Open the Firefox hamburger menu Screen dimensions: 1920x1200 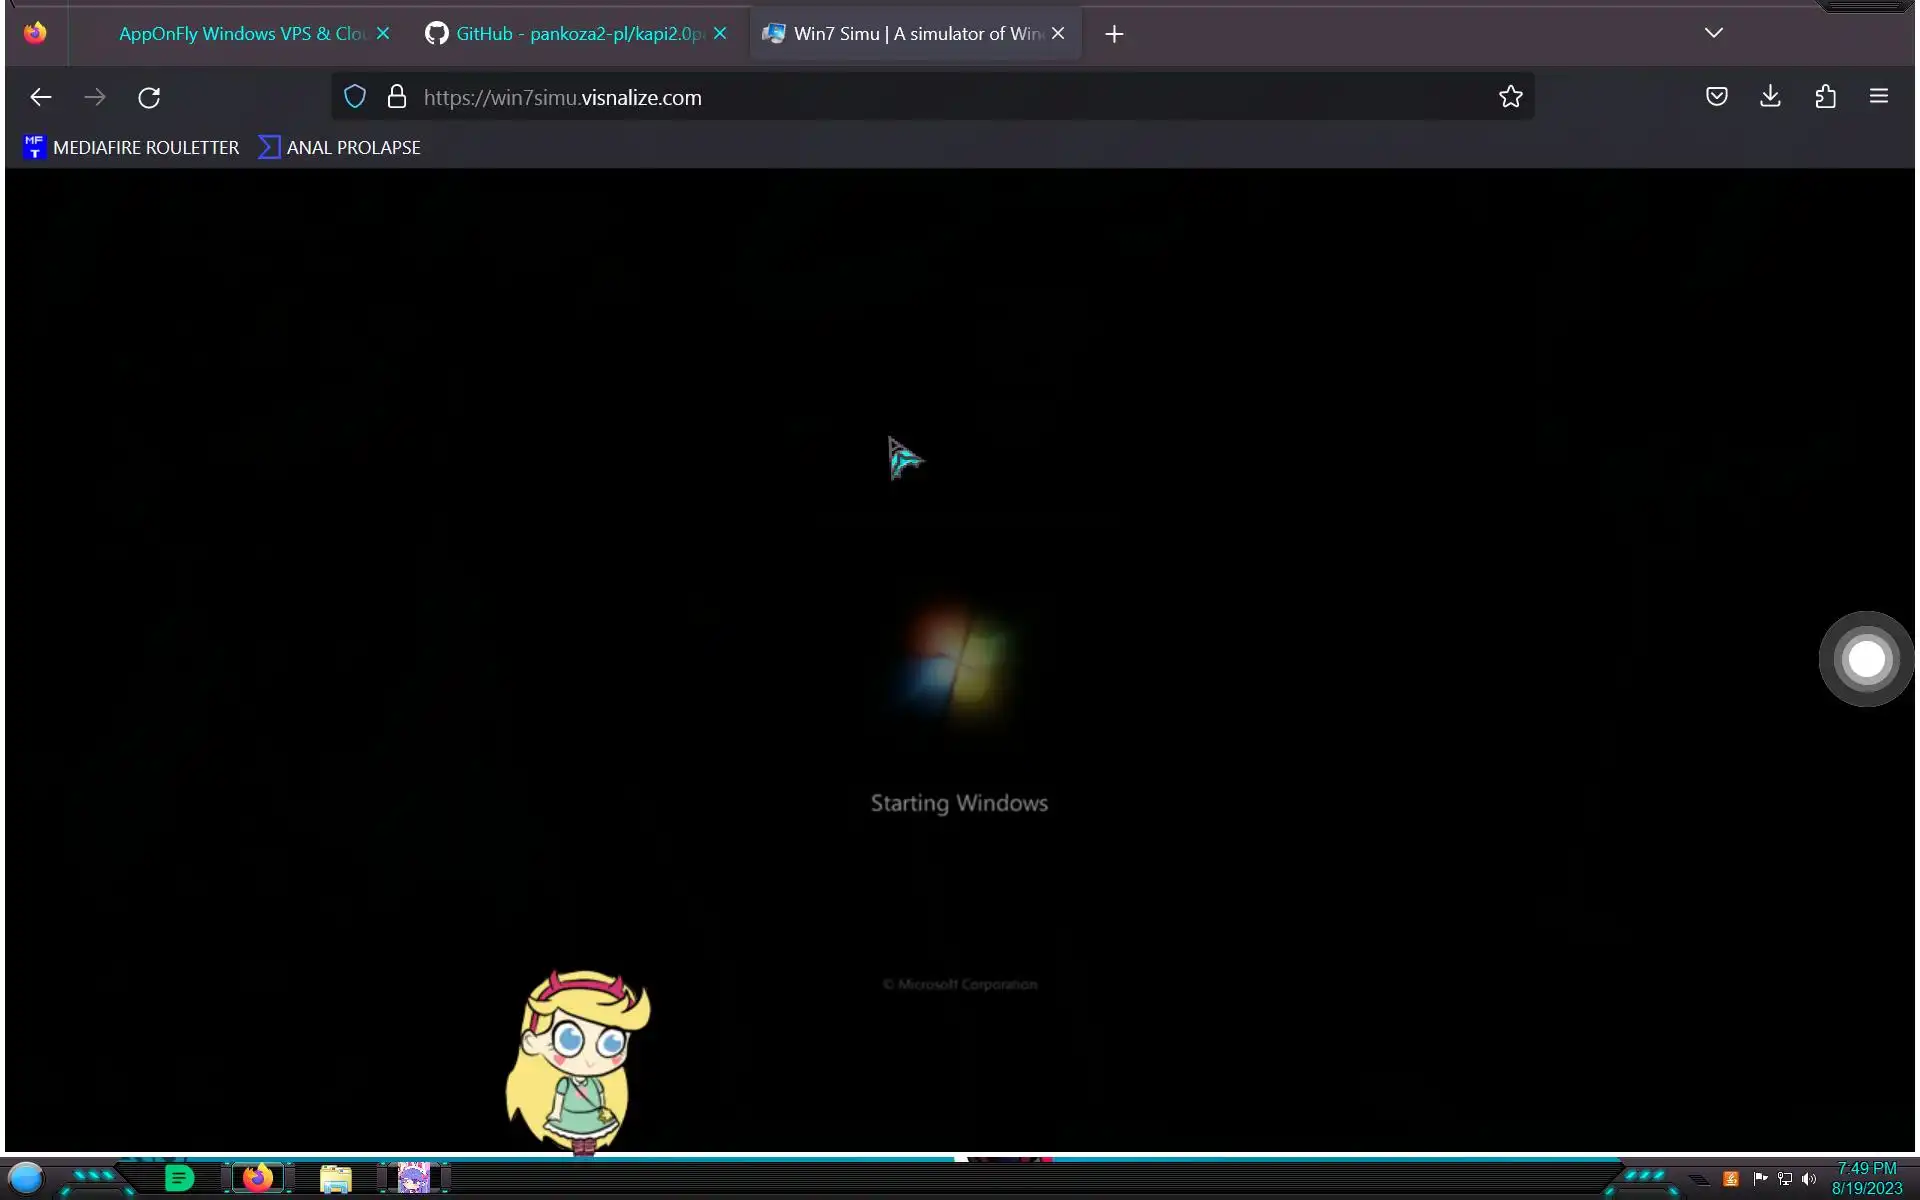[x=1878, y=97]
